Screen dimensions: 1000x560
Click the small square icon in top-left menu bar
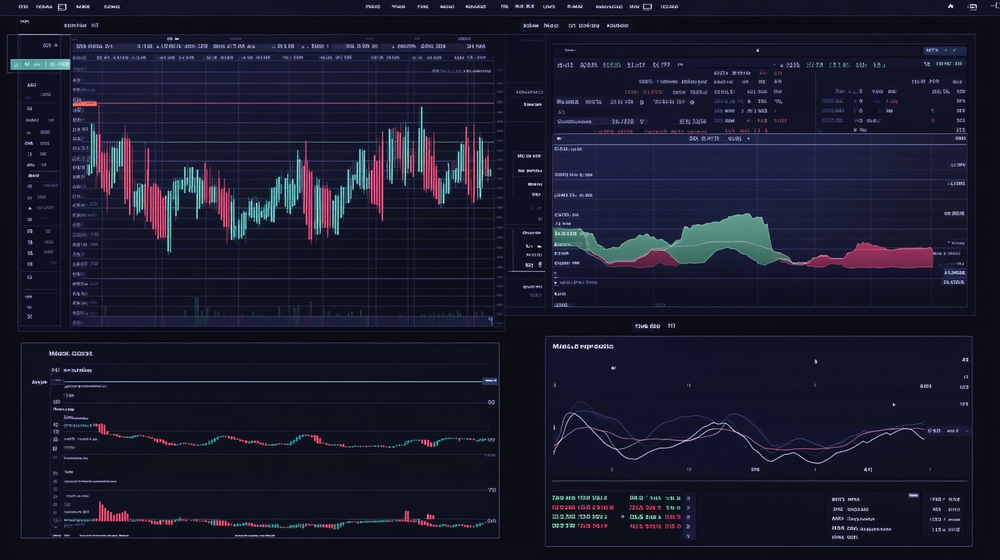click(62, 6)
